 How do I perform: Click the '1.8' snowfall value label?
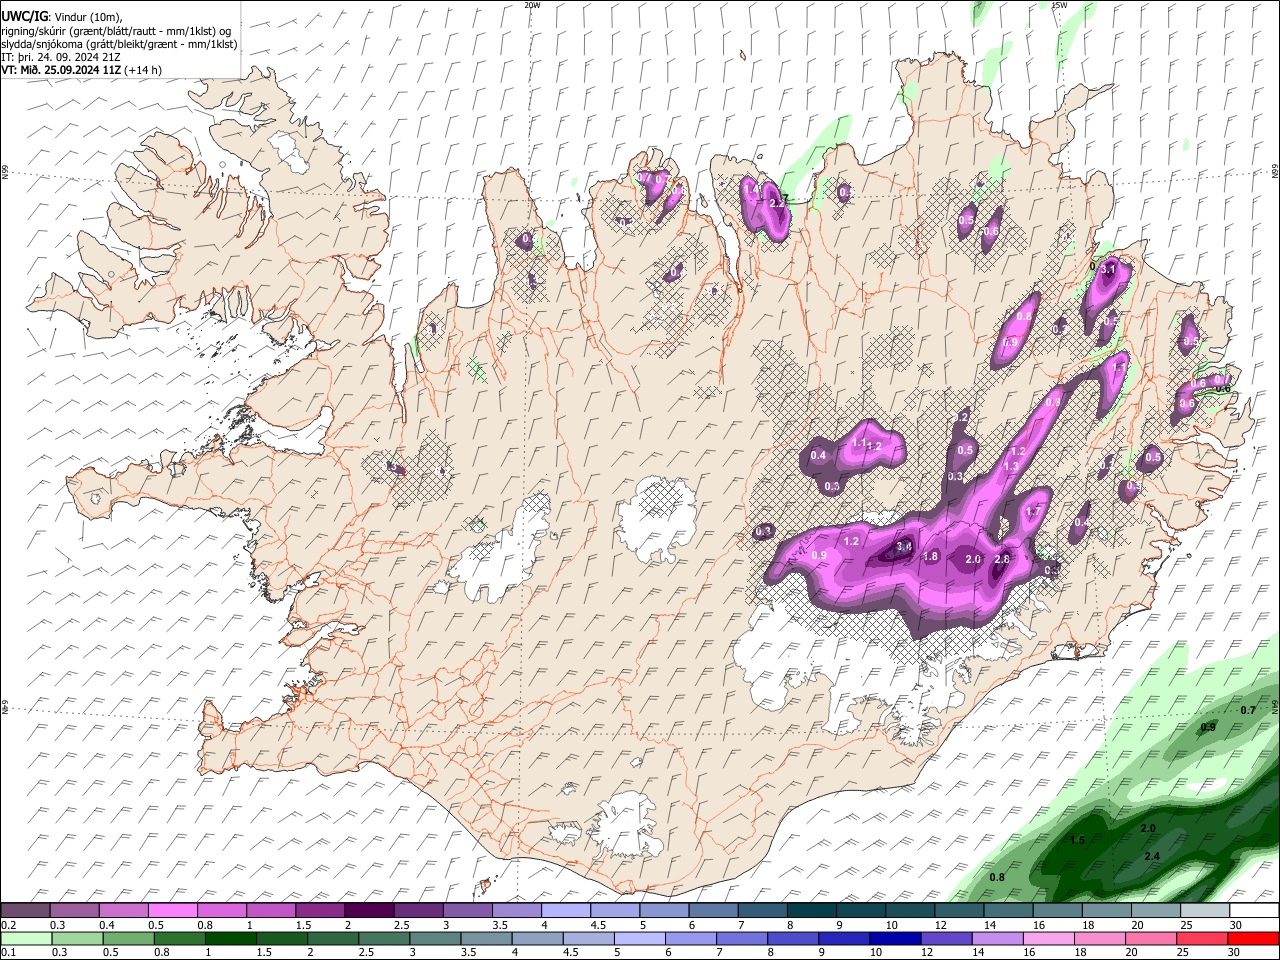click(x=930, y=557)
